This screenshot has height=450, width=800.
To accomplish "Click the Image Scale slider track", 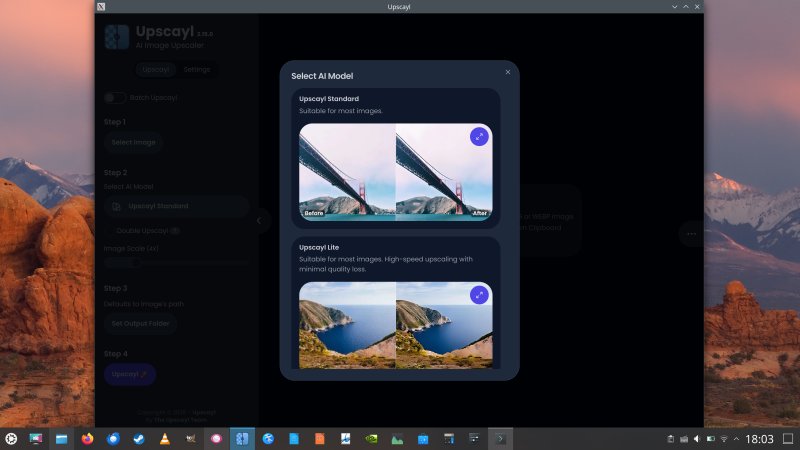I will click(x=177, y=263).
